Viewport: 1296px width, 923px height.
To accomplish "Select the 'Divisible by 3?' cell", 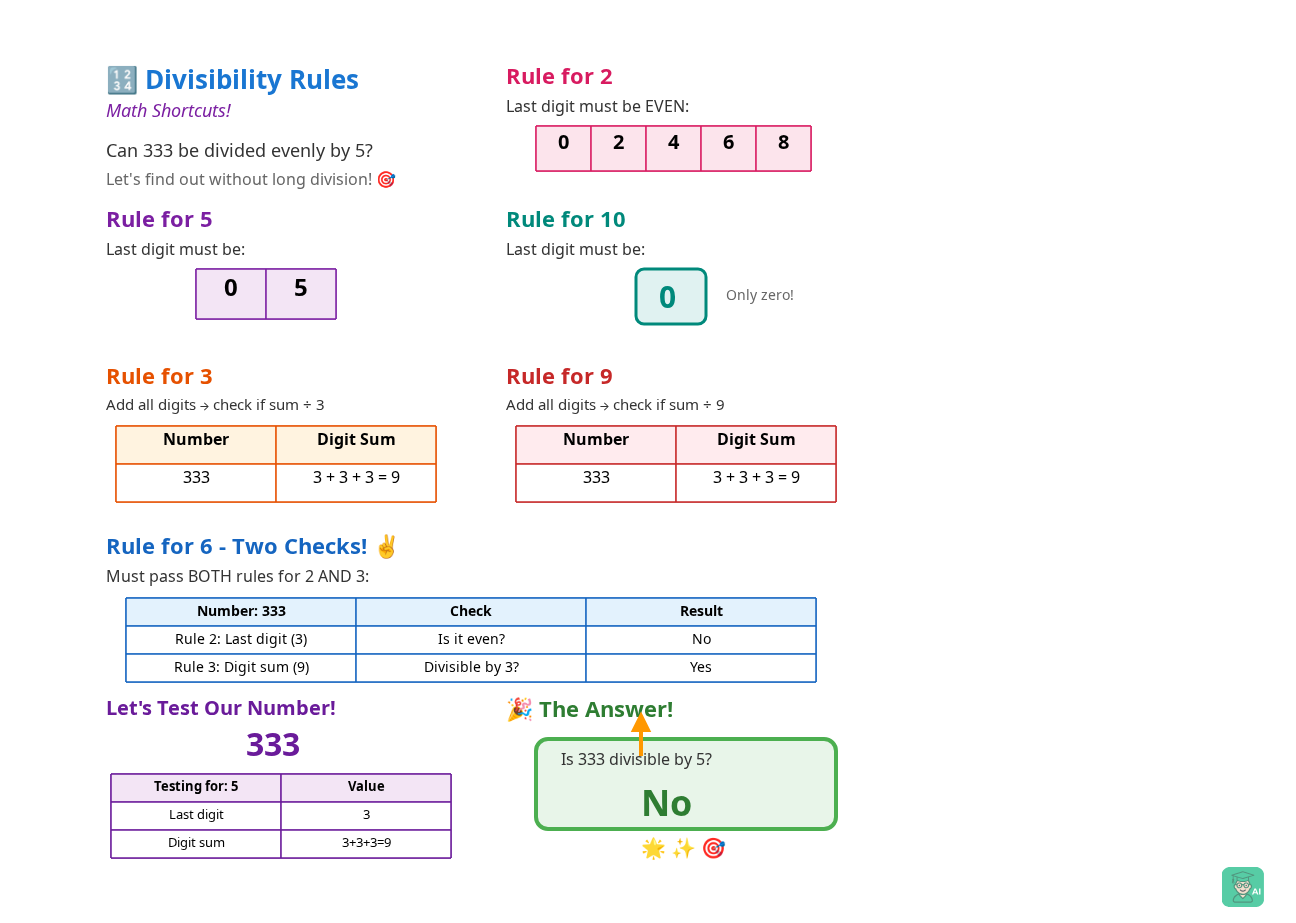I will (x=471, y=668).
